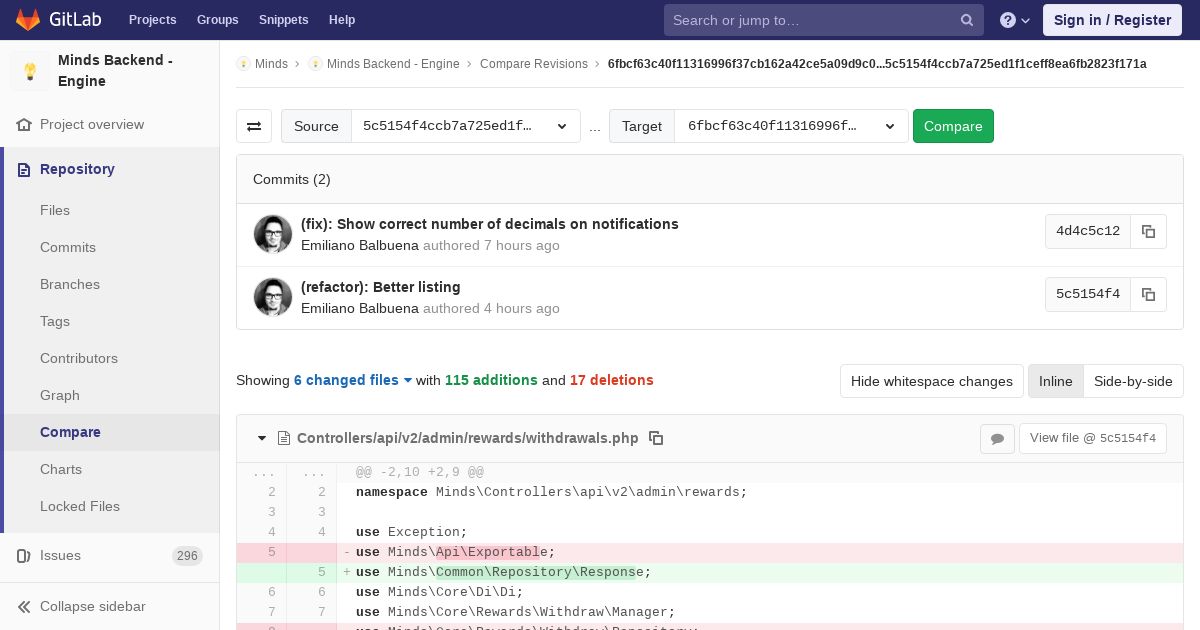
Task: Click author avatar on Better listing commit
Action: coord(273,297)
